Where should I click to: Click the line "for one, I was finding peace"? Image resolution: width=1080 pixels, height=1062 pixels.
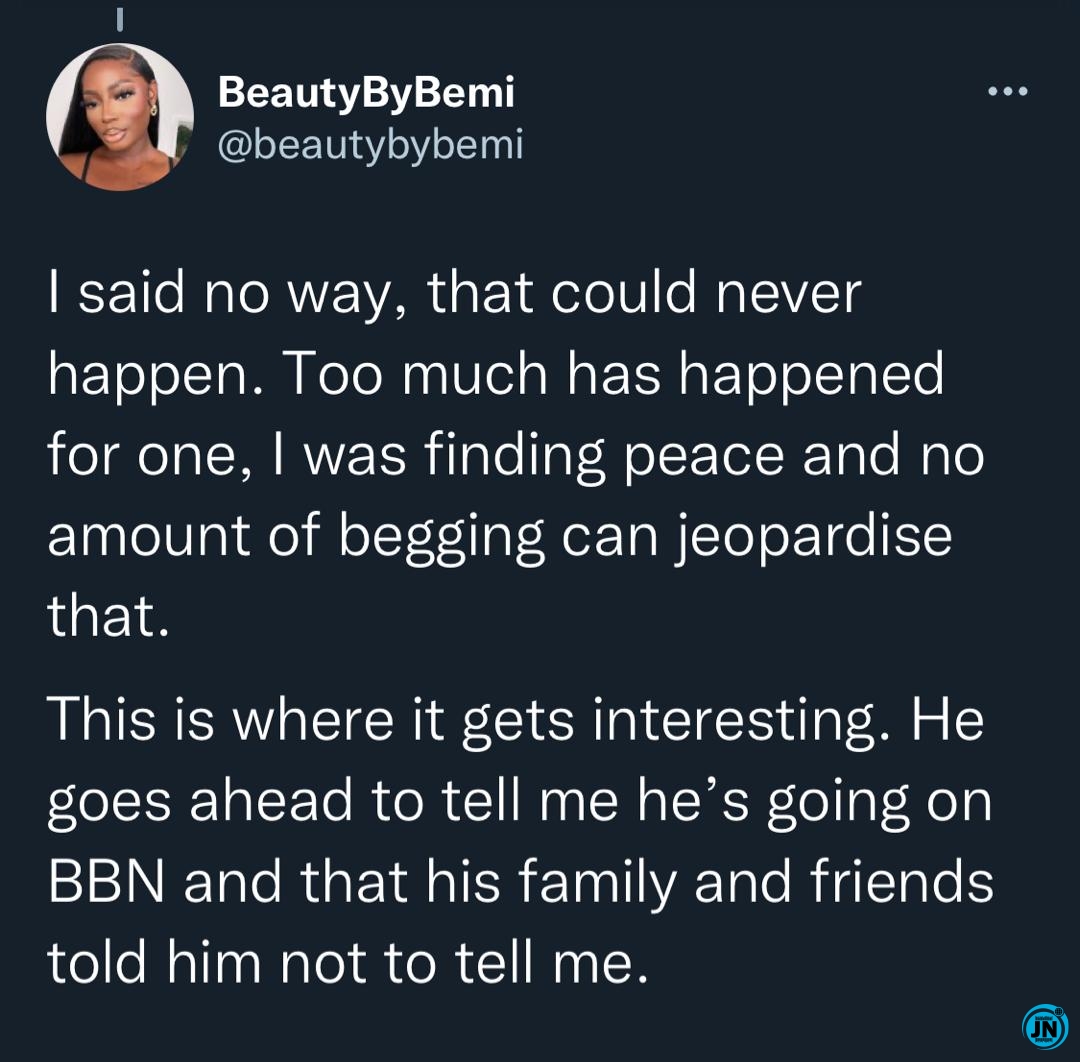[x=515, y=455]
